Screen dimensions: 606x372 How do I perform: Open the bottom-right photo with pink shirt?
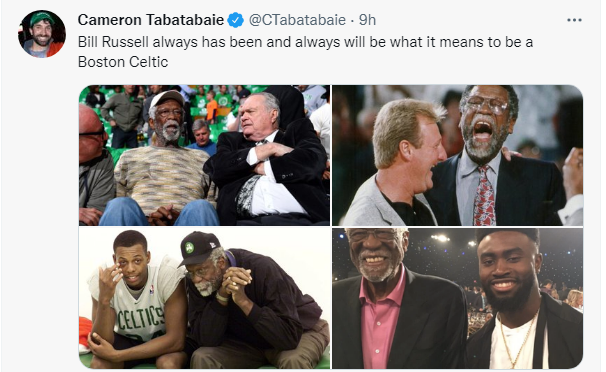coord(458,298)
